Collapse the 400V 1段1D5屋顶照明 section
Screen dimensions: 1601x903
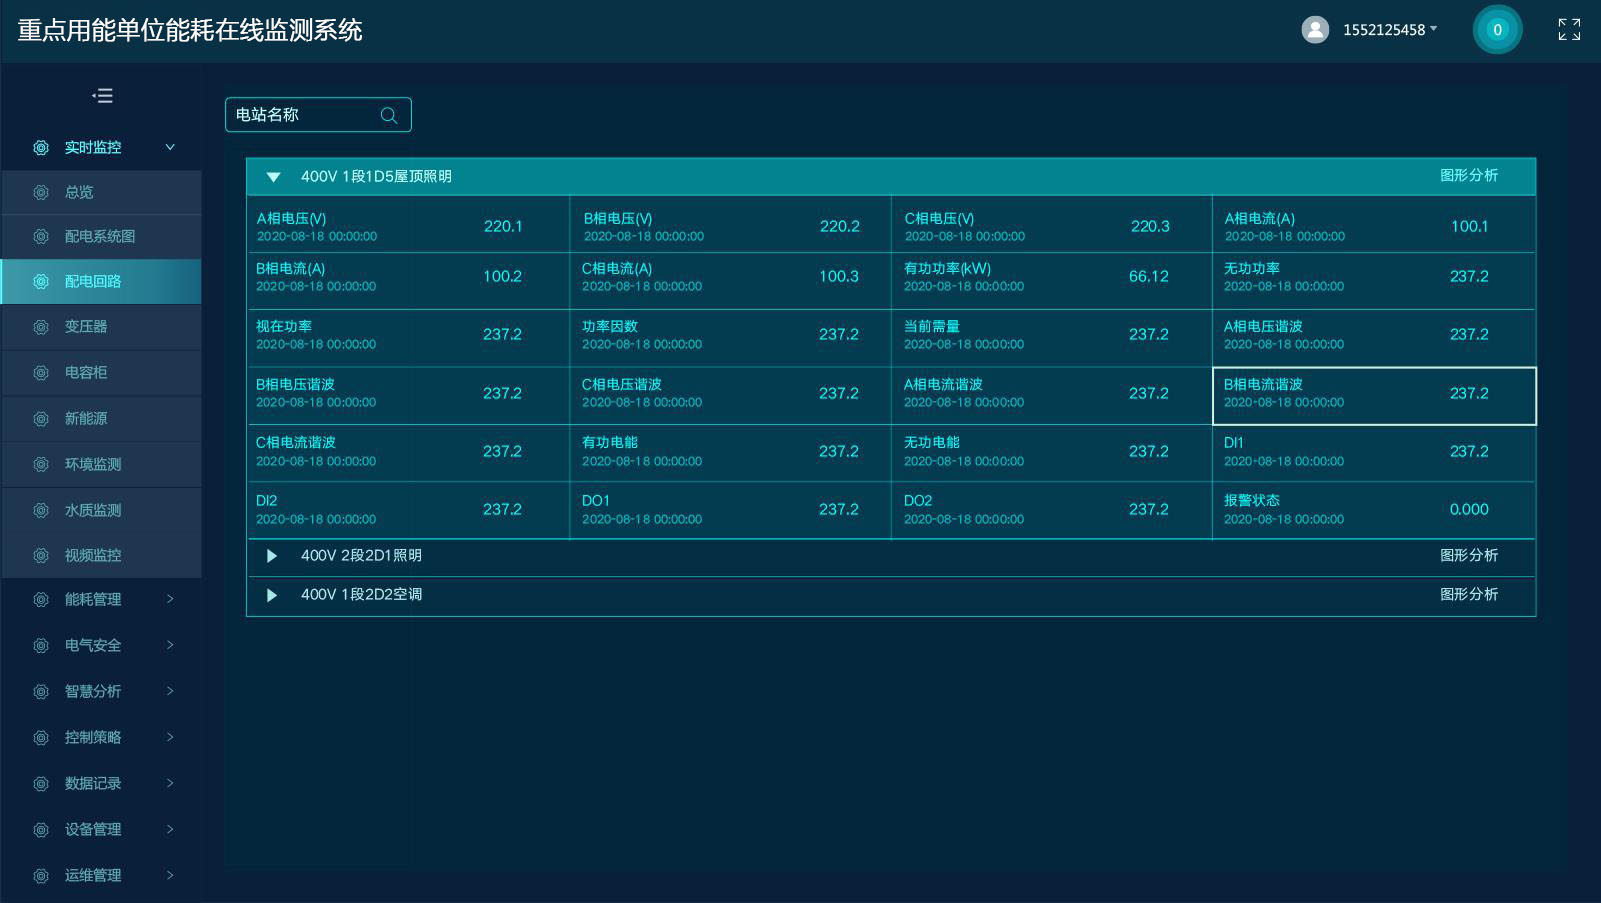tap(273, 177)
